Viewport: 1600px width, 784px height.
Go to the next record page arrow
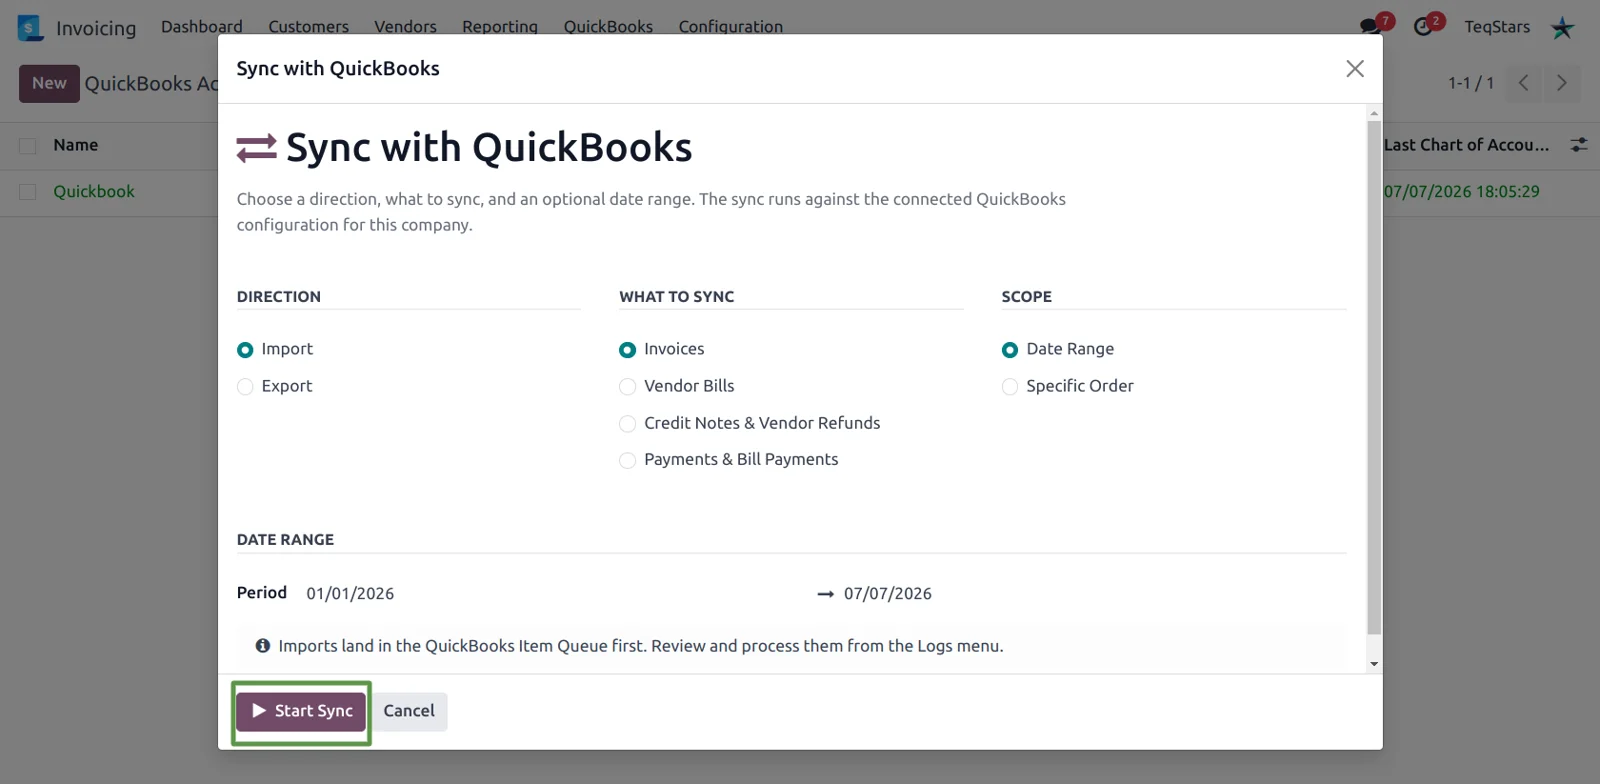(1562, 83)
